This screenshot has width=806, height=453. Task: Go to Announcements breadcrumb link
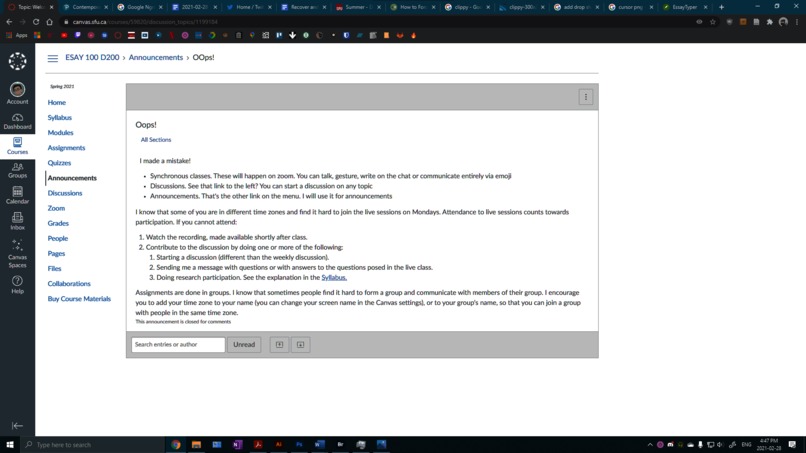(x=156, y=58)
